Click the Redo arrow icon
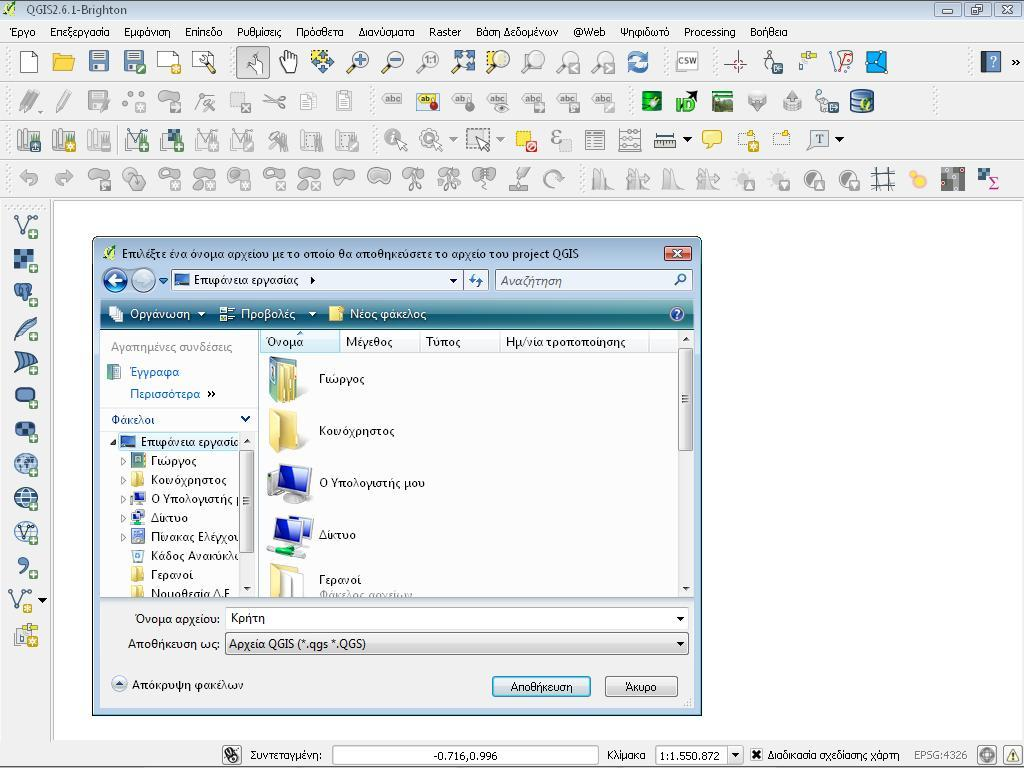The width and height of the screenshot is (1024, 768). pyautogui.click(x=64, y=178)
